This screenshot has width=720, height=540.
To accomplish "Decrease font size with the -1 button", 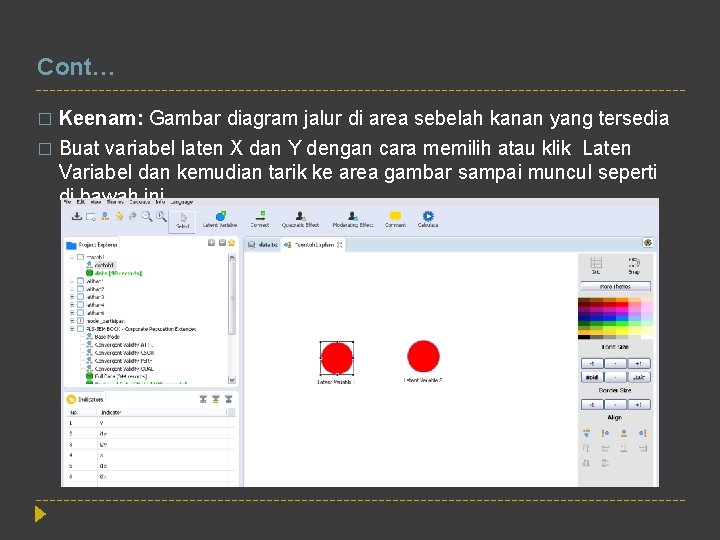I will 592,364.
